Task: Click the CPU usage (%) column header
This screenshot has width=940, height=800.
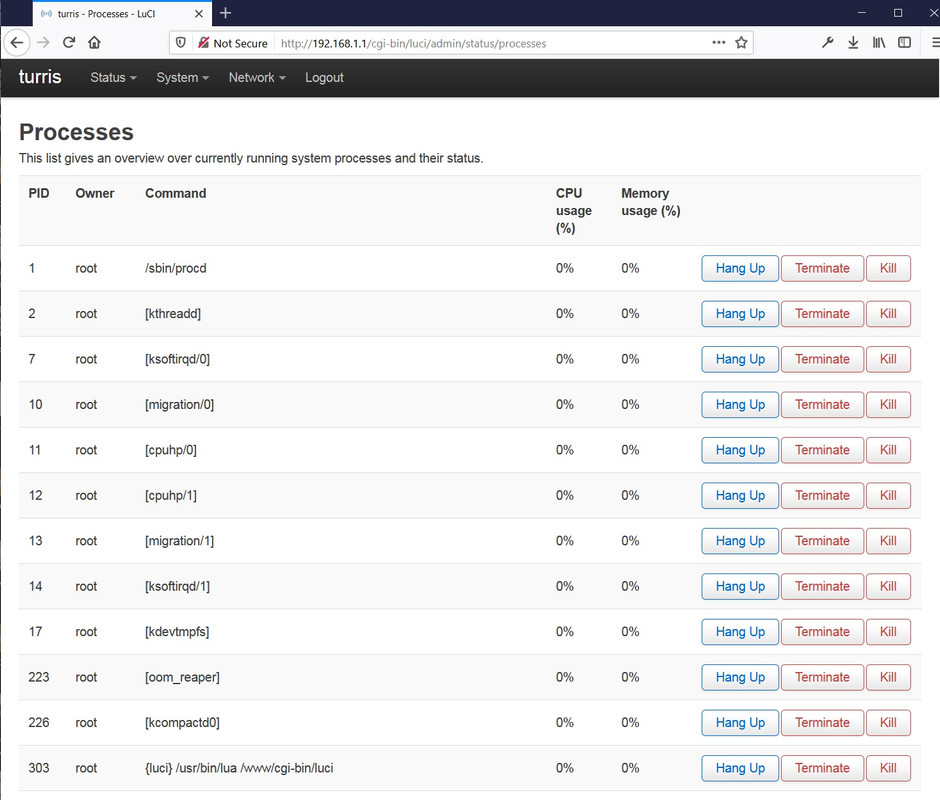Action: (x=573, y=210)
